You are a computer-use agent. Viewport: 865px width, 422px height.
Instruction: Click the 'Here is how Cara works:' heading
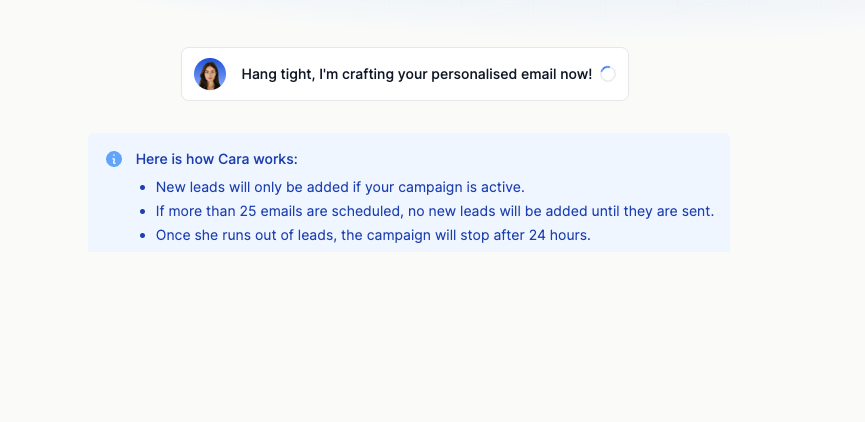(216, 159)
